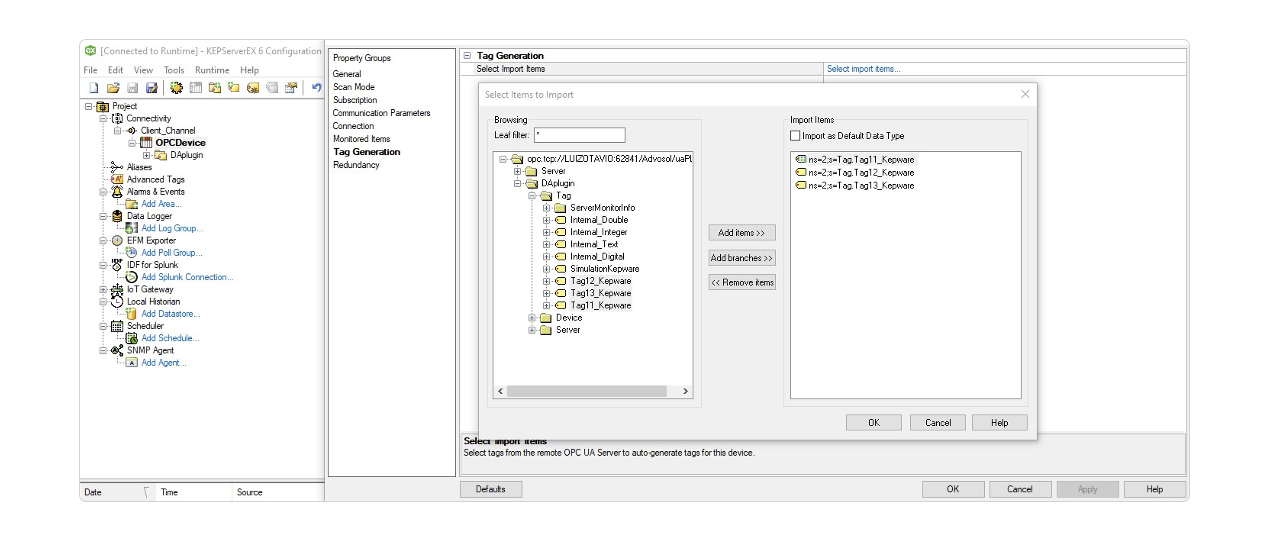
Task: Collapse the Tag folder in Browsing tree
Action: click(533, 196)
